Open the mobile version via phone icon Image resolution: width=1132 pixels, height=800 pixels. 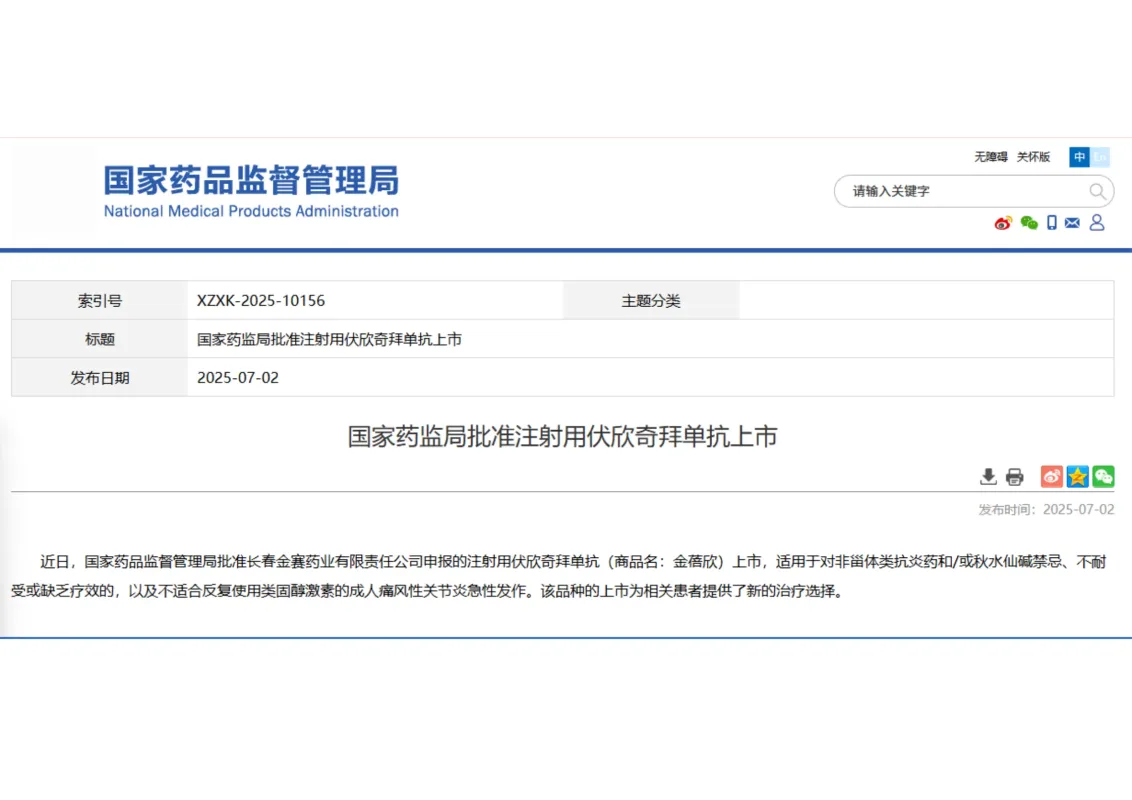1050,223
